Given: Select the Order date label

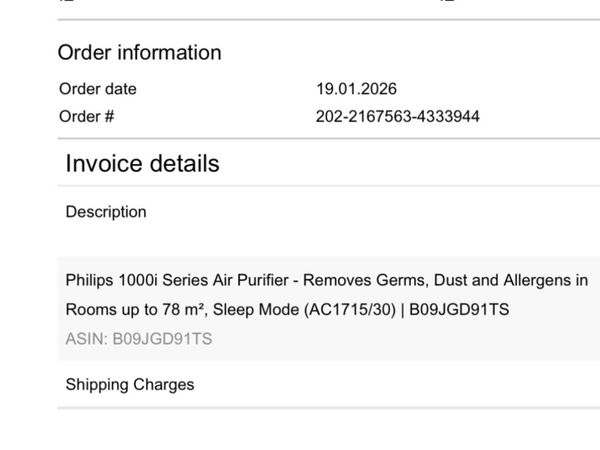Looking at the screenshot, I should [x=98, y=89].
